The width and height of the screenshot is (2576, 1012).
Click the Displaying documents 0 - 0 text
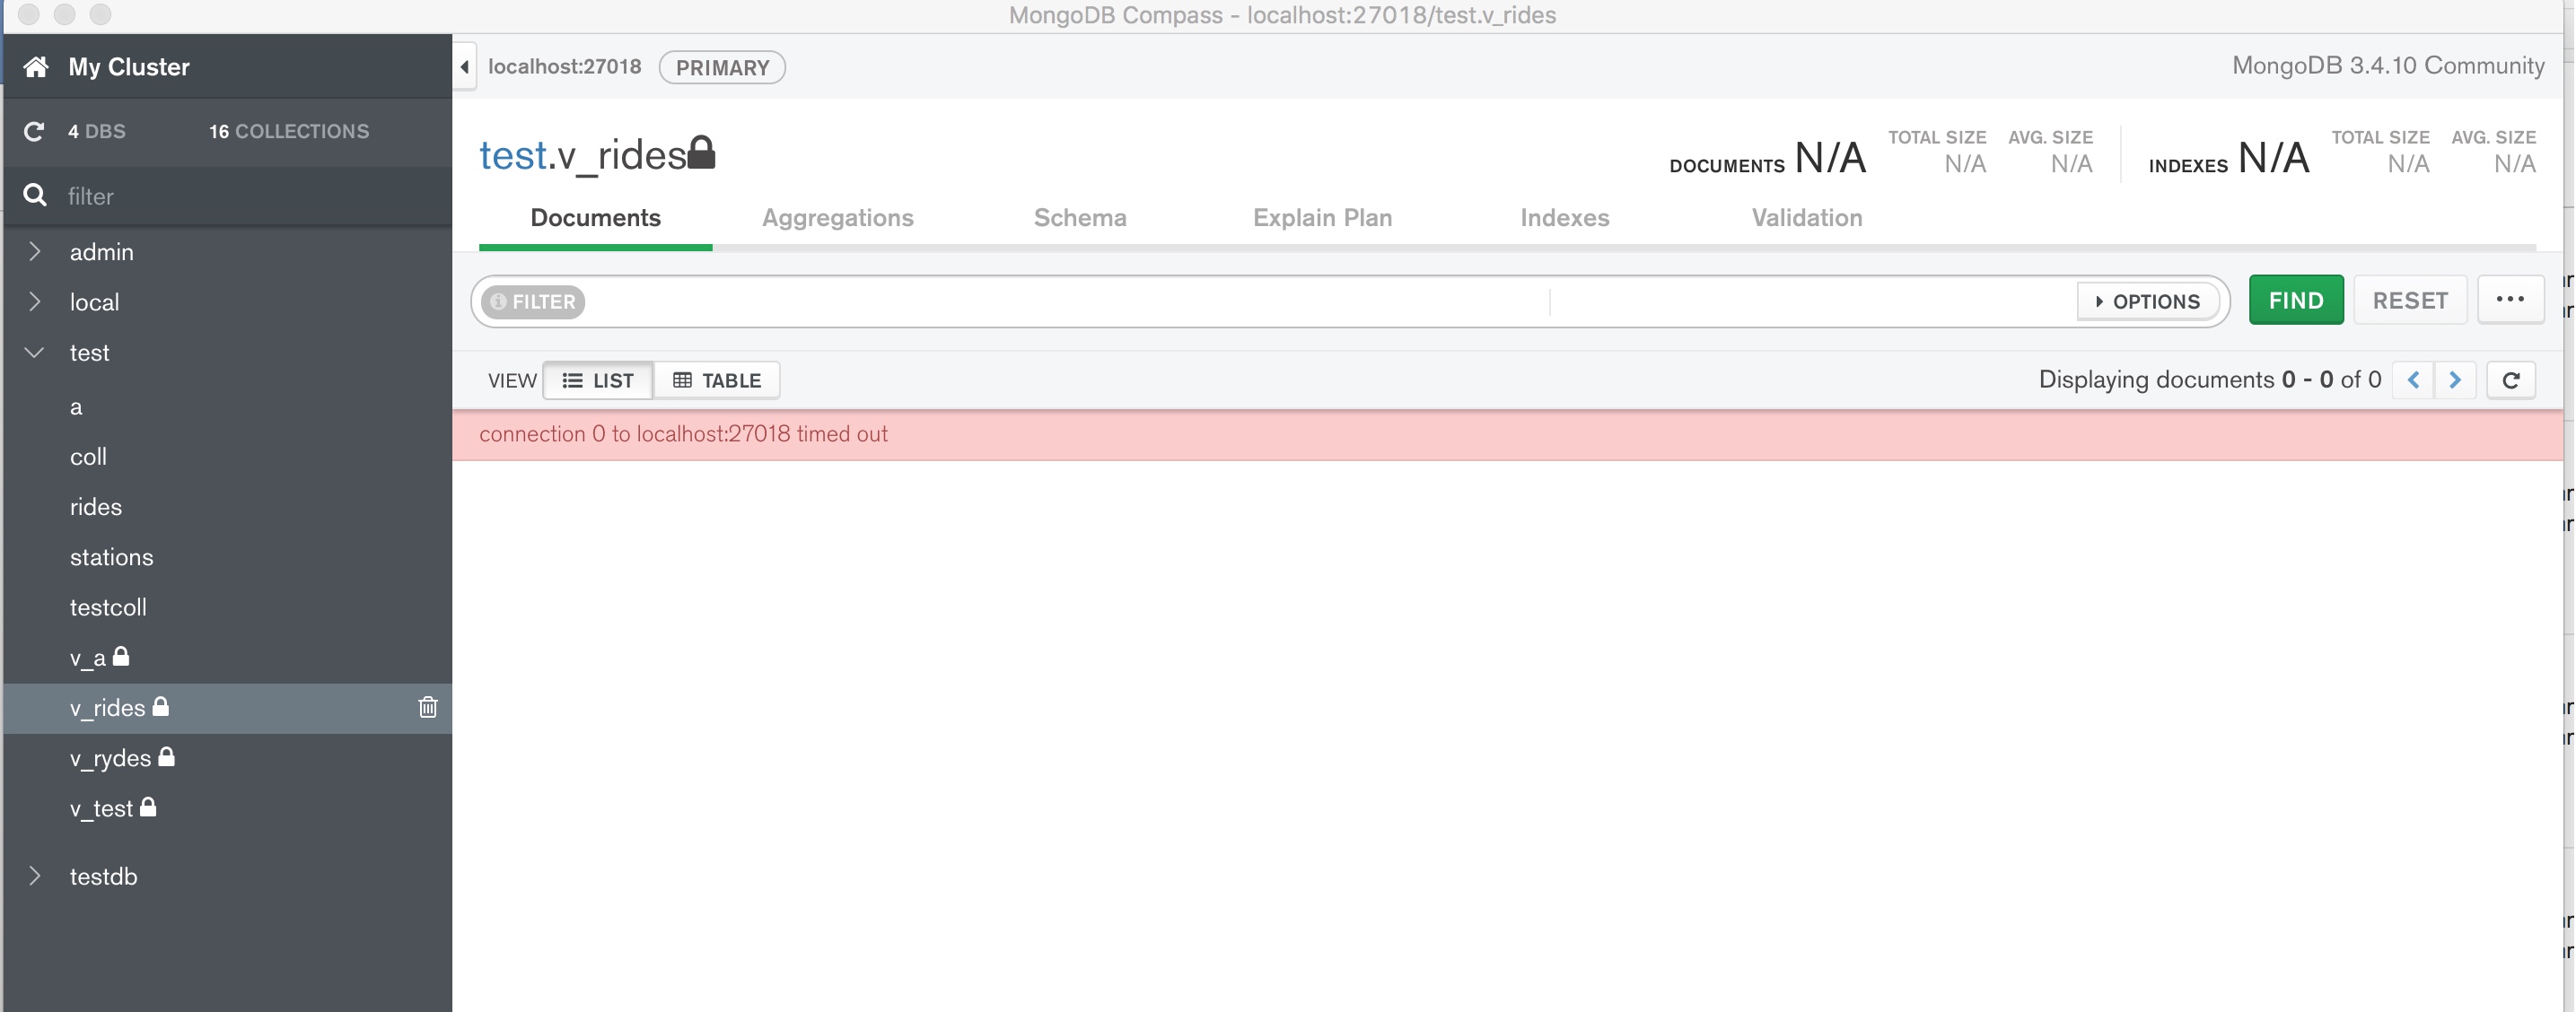tap(2210, 380)
